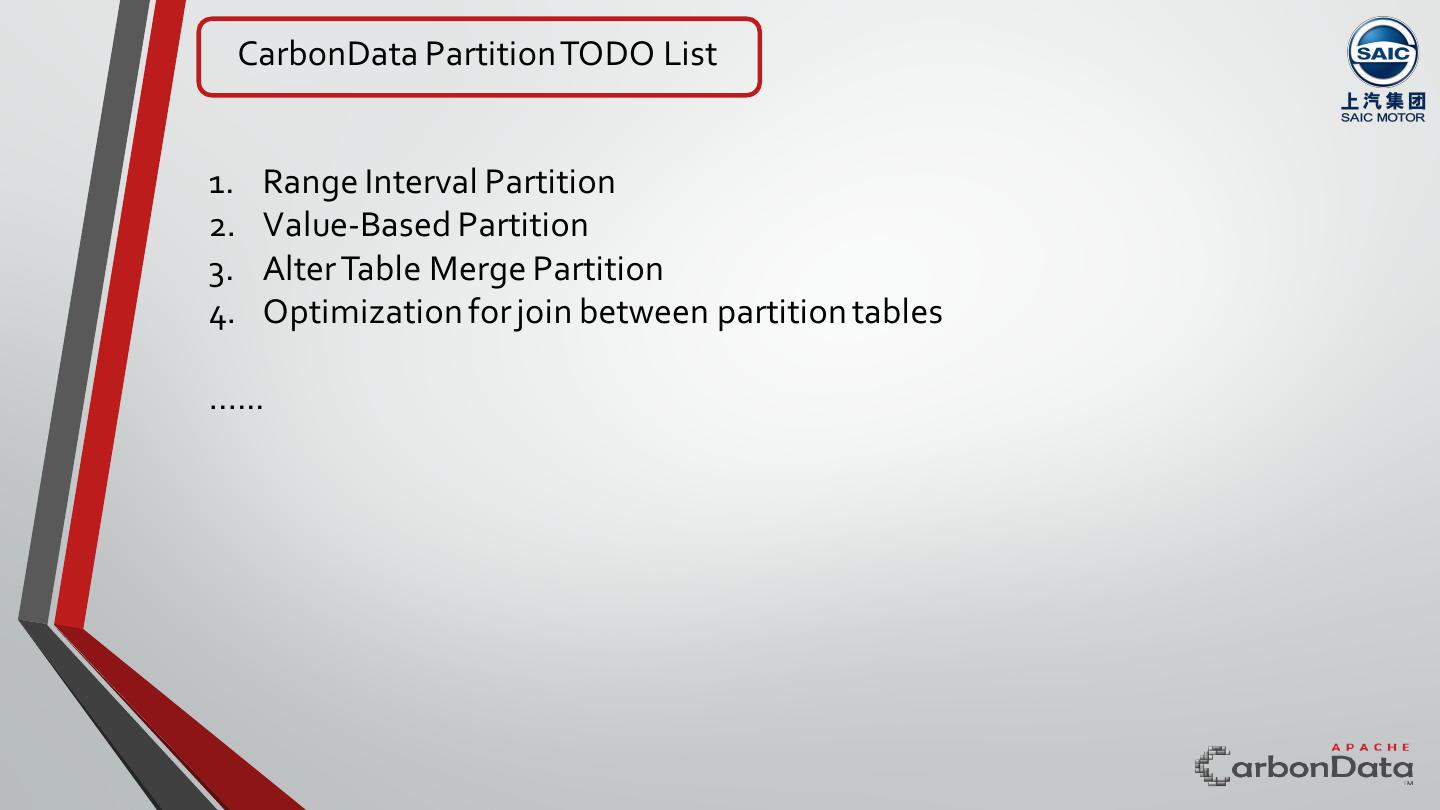
Task: Click the 'arbonData' wordmark in bottom logo
Action: [1322, 768]
